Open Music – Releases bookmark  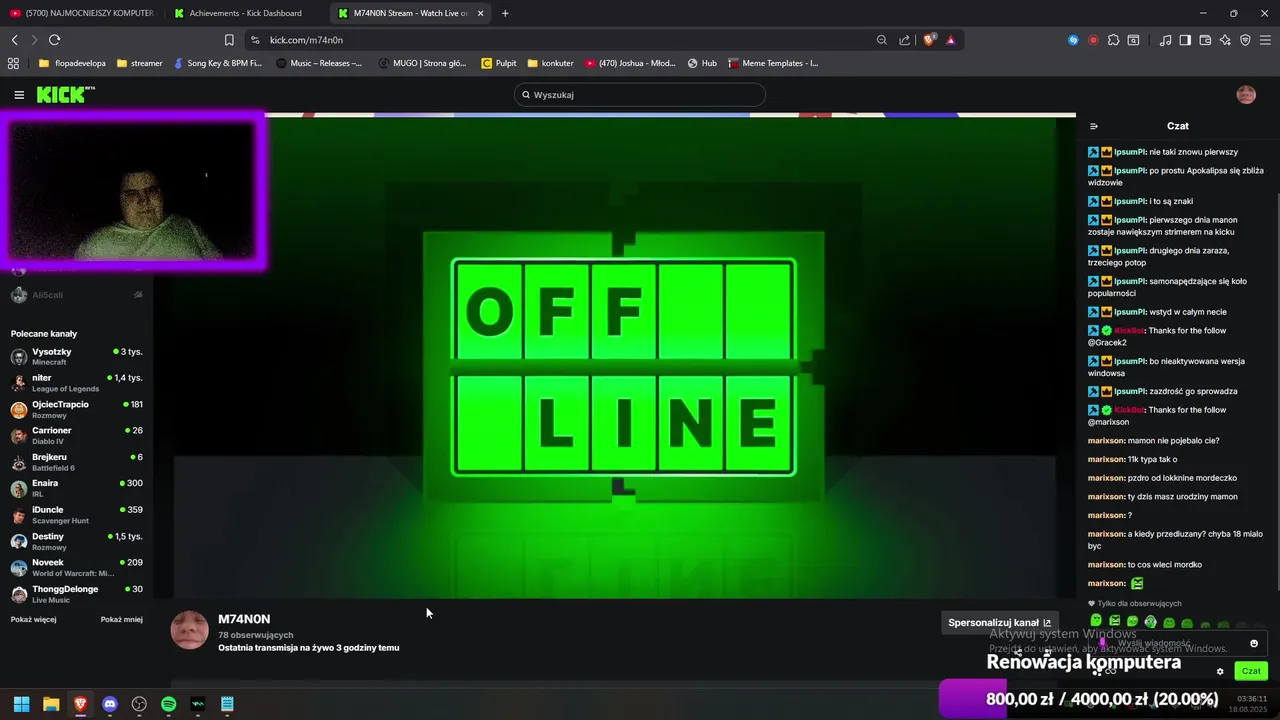[319, 63]
